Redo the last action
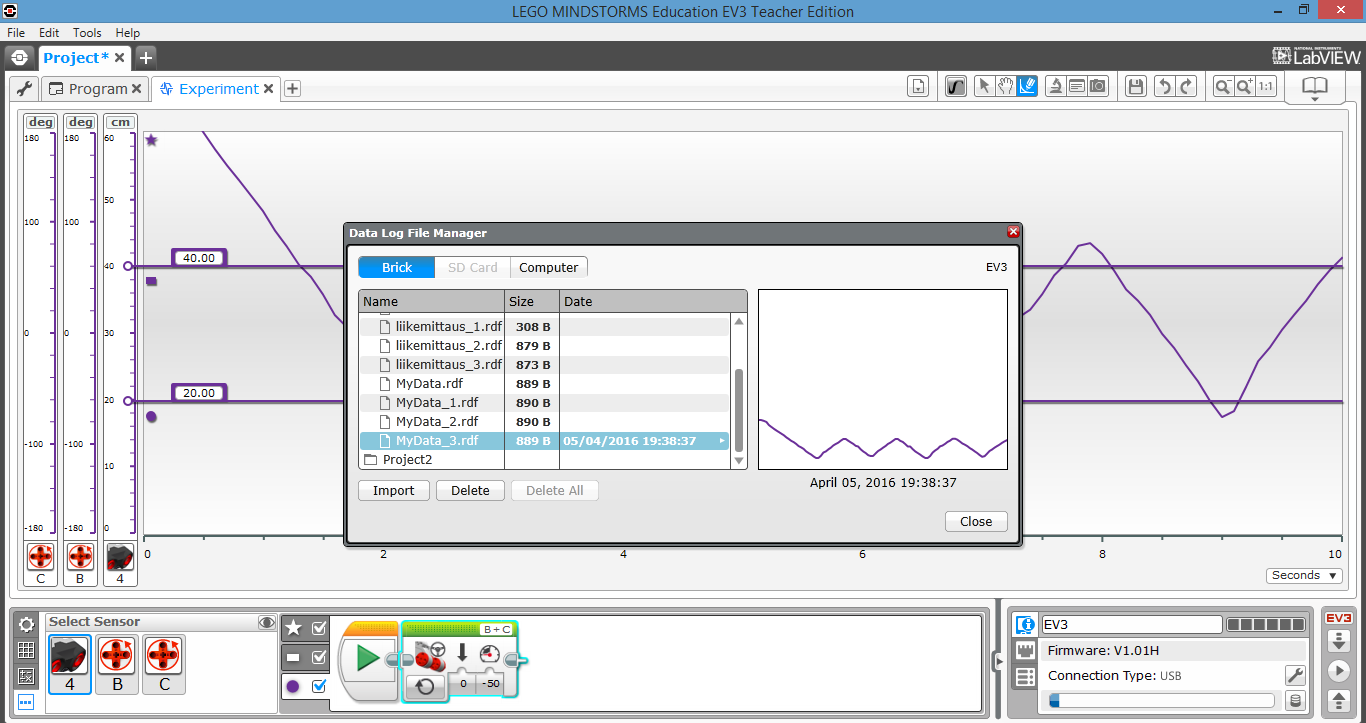The image size is (1366, 723). tap(1186, 87)
